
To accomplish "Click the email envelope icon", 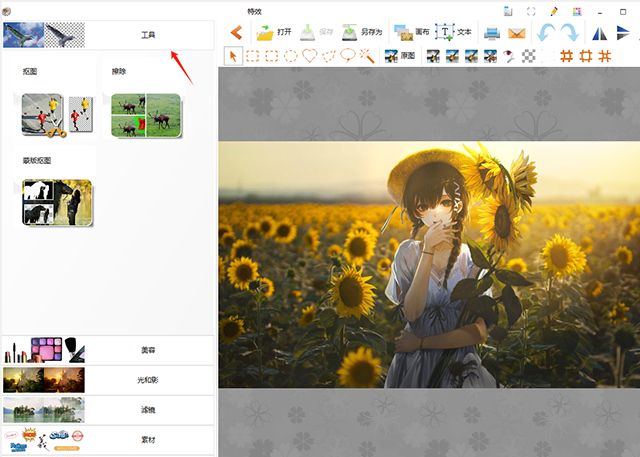I will 516,33.
